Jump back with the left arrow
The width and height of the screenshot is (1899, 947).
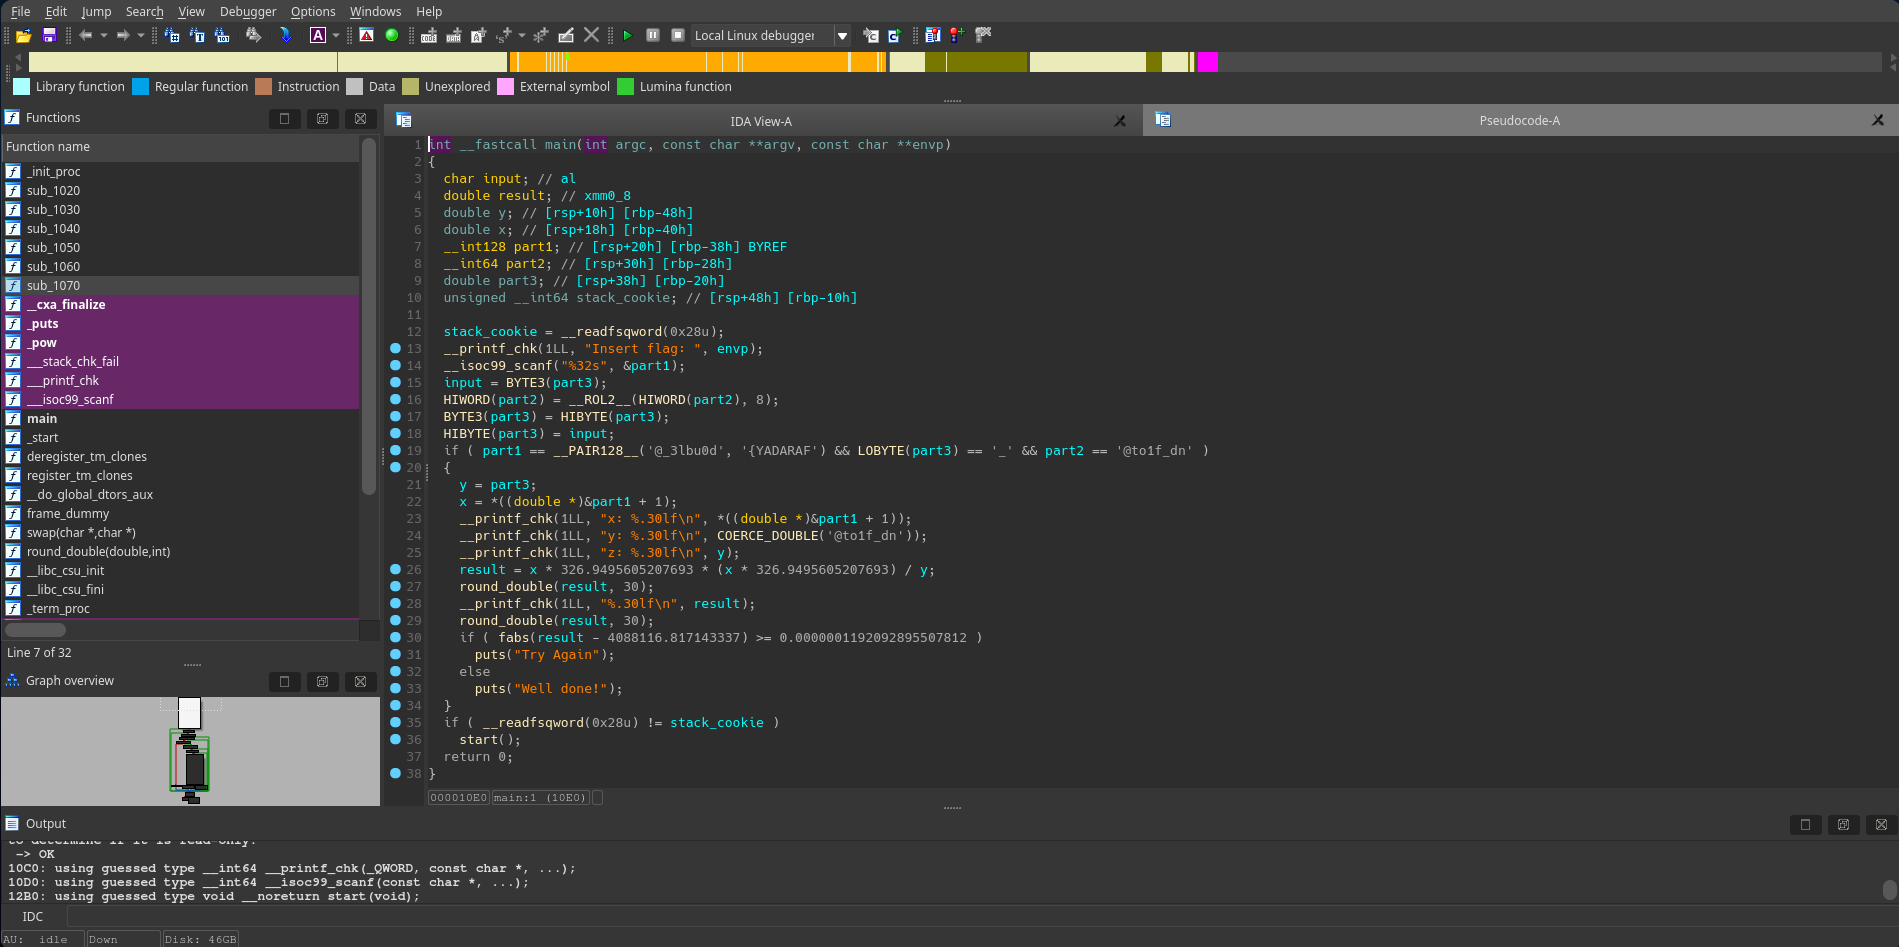coord(86,35)
